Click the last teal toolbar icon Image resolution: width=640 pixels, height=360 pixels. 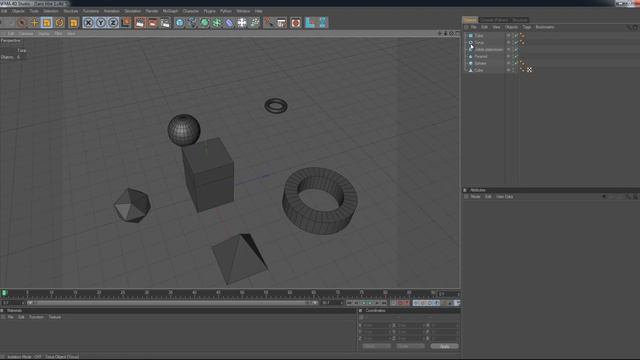[x=323, y=23]
